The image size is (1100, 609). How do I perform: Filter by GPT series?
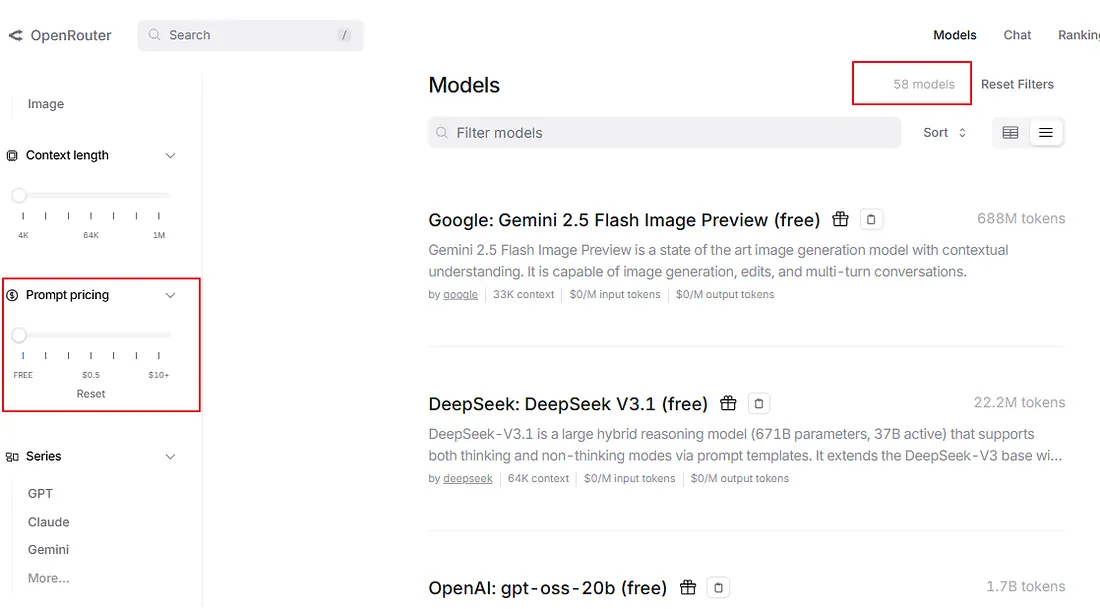click(40, 493)
